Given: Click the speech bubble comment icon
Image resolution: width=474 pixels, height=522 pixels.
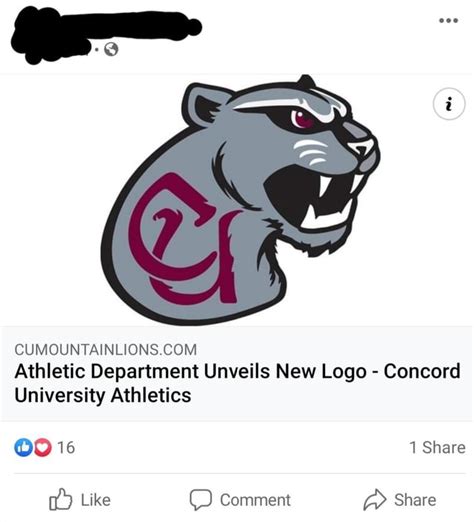Looking at the screenshot, I should 200,500.
